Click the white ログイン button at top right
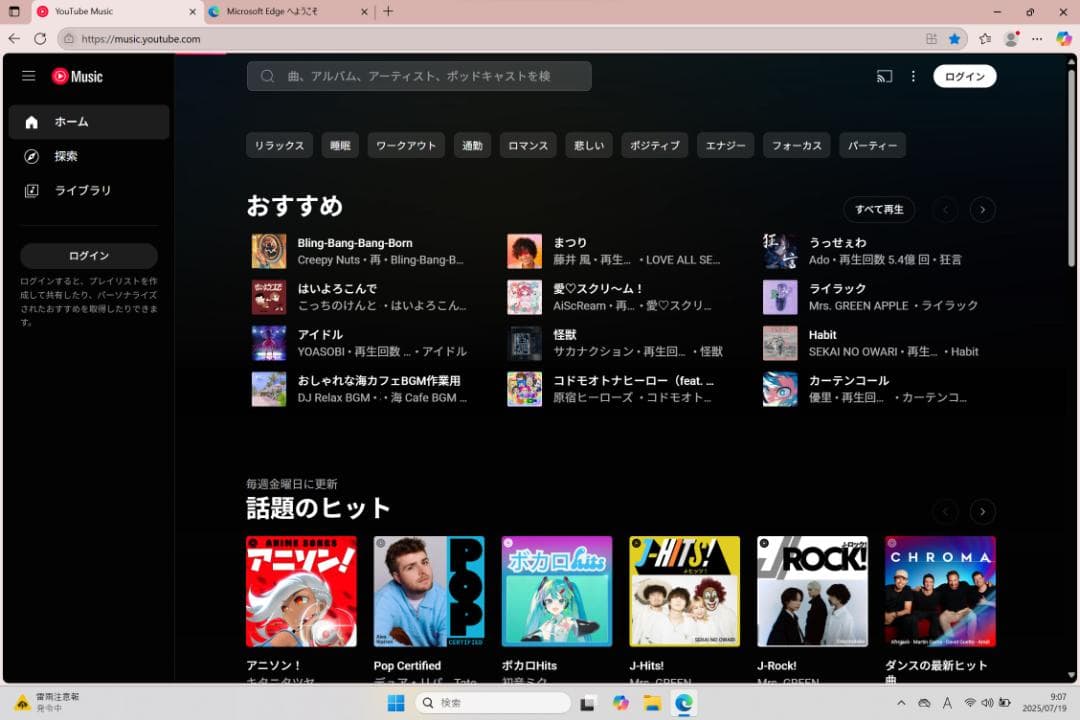 [964, 76]
